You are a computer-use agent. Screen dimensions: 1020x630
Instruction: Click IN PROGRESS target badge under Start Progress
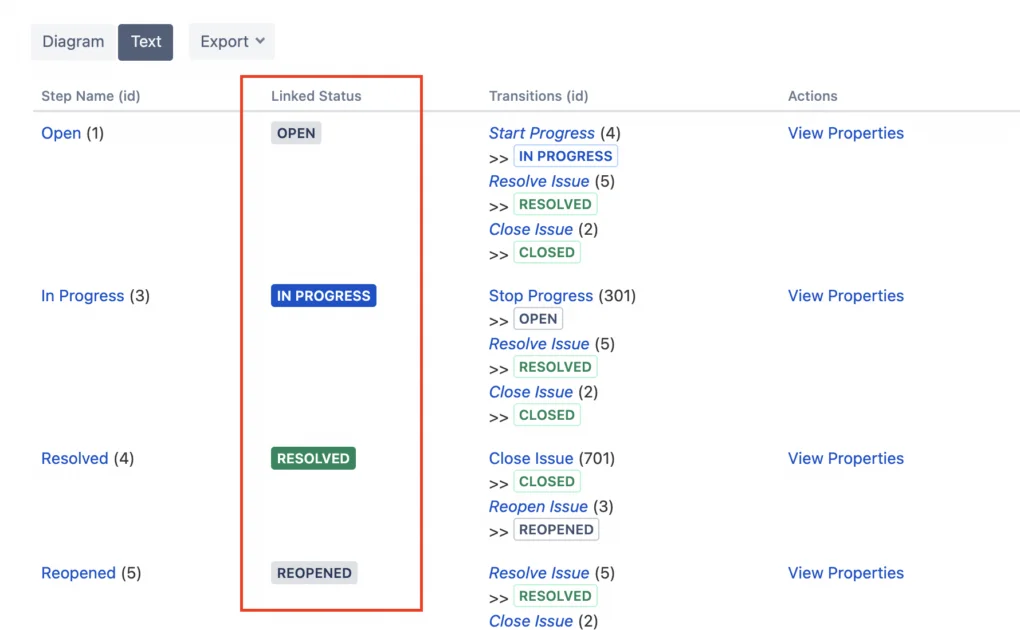pos(565,156)
